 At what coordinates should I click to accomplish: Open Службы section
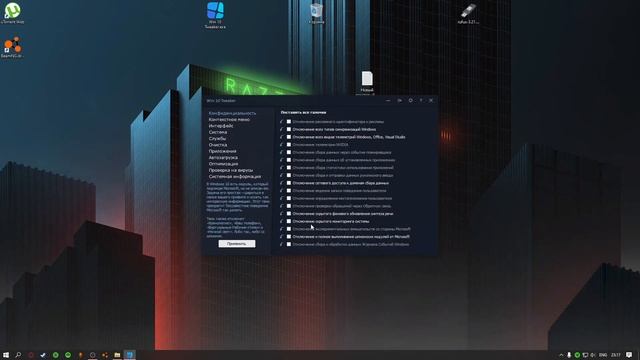(x=217, y=139)
